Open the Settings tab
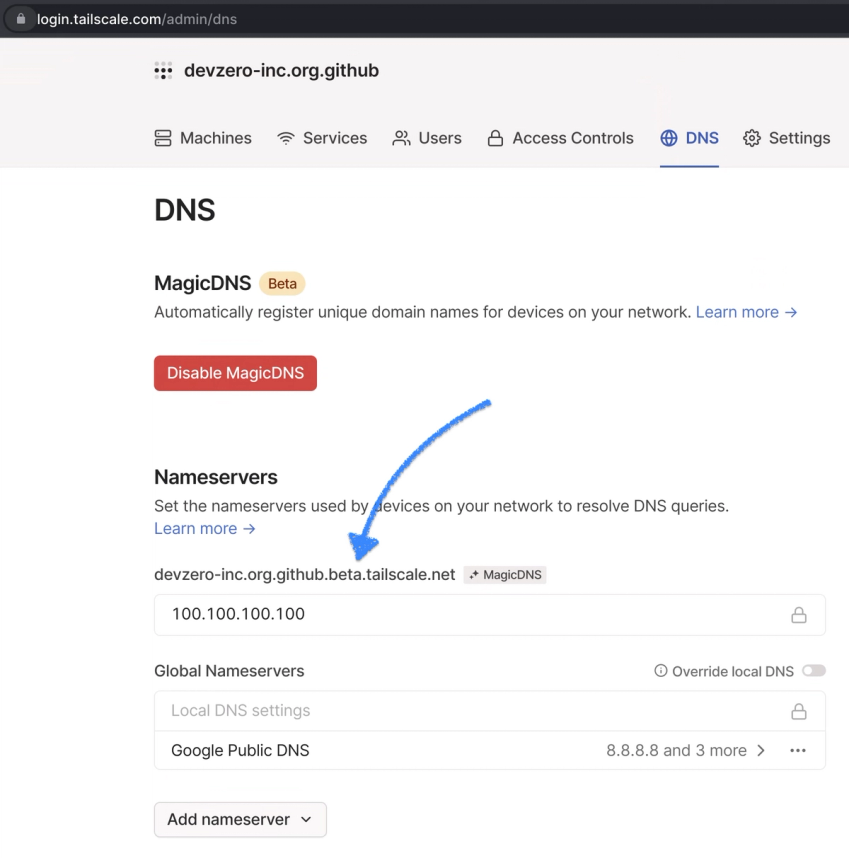The width and height of the screenshot is (849, 858). click(x=787, y=138)
